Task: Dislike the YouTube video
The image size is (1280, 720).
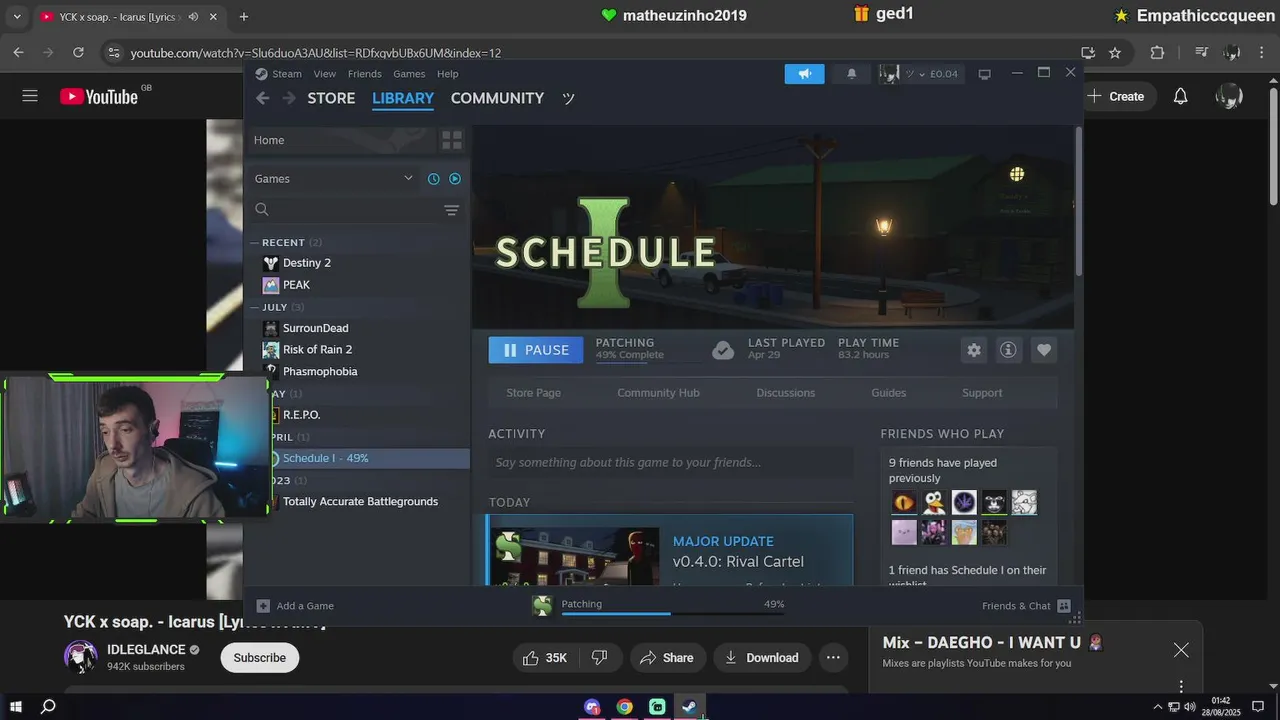Action: [x=600, y=657]
